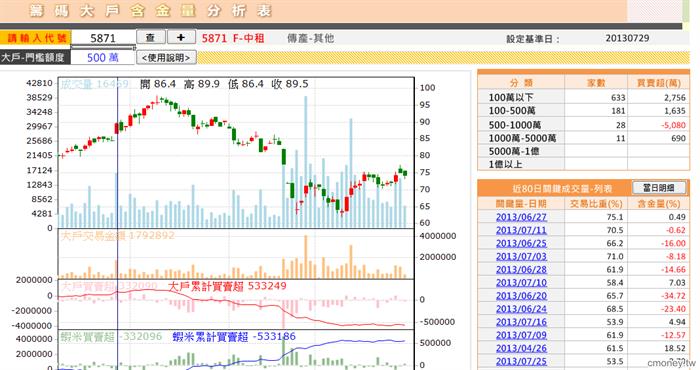Image resolution: width=700 pixels, height=370 pixels.
Task: Open the 2013/06/24 date link
Action: [521, 309]
